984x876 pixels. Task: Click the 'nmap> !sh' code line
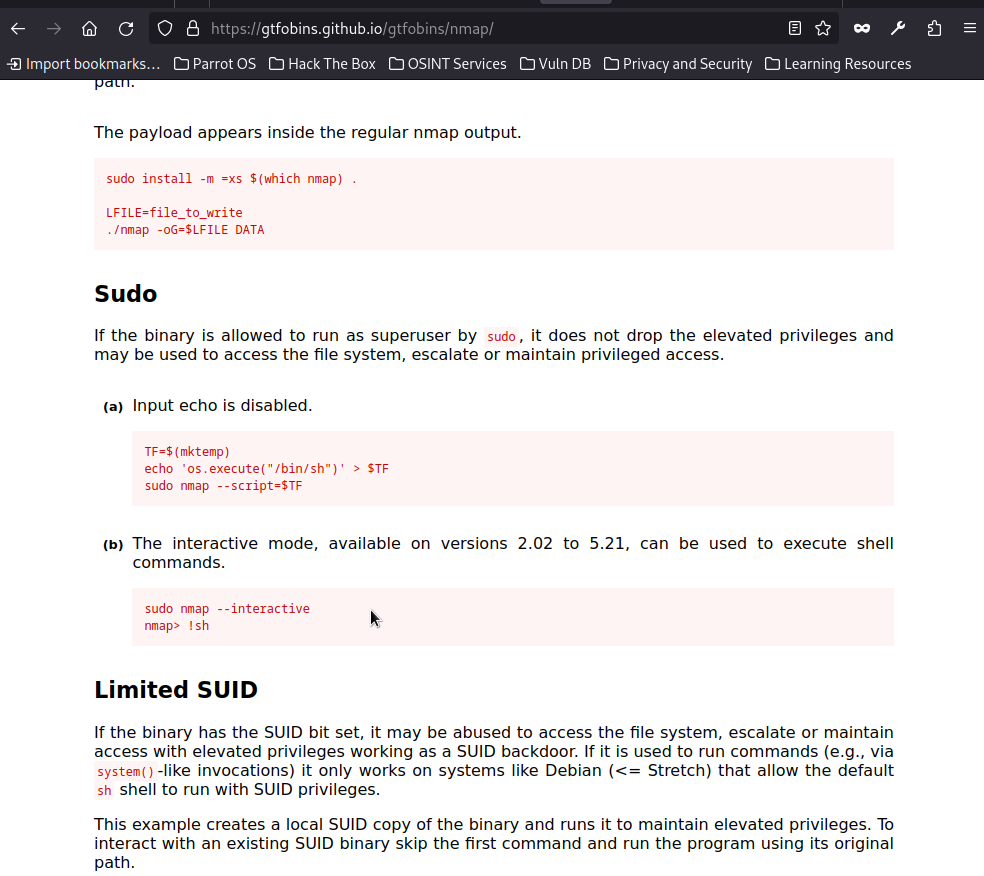tap(177, 626)
